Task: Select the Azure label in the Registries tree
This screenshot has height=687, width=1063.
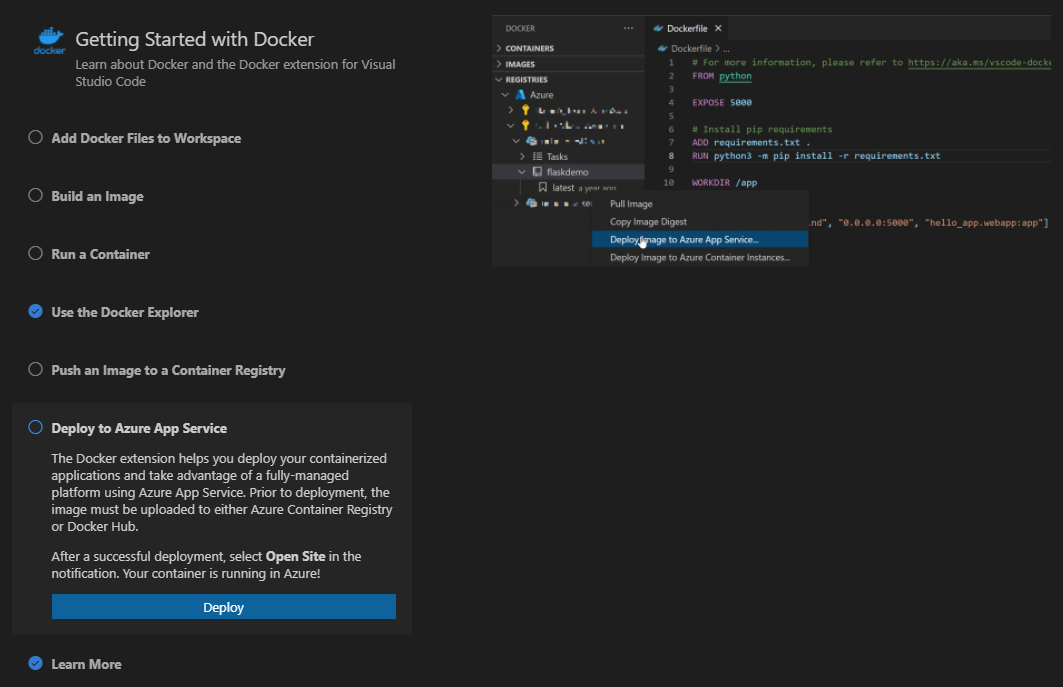Action: coord(542,95)
